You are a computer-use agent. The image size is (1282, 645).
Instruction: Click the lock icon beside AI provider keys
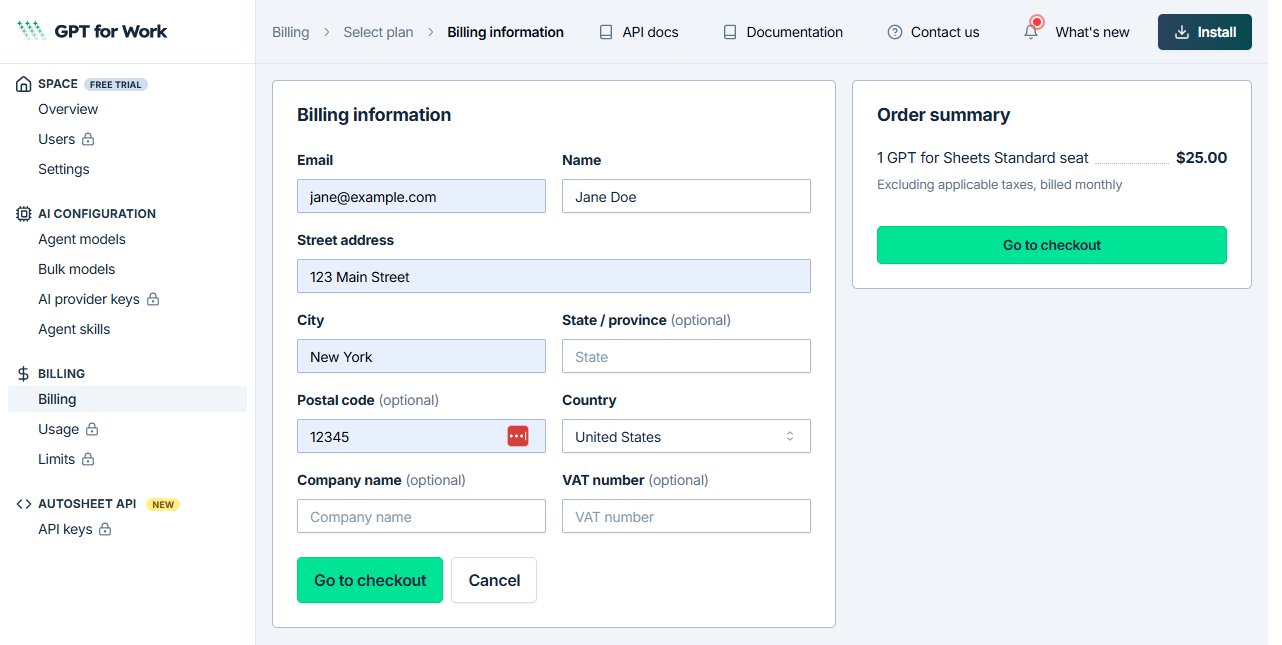(153, 299)
